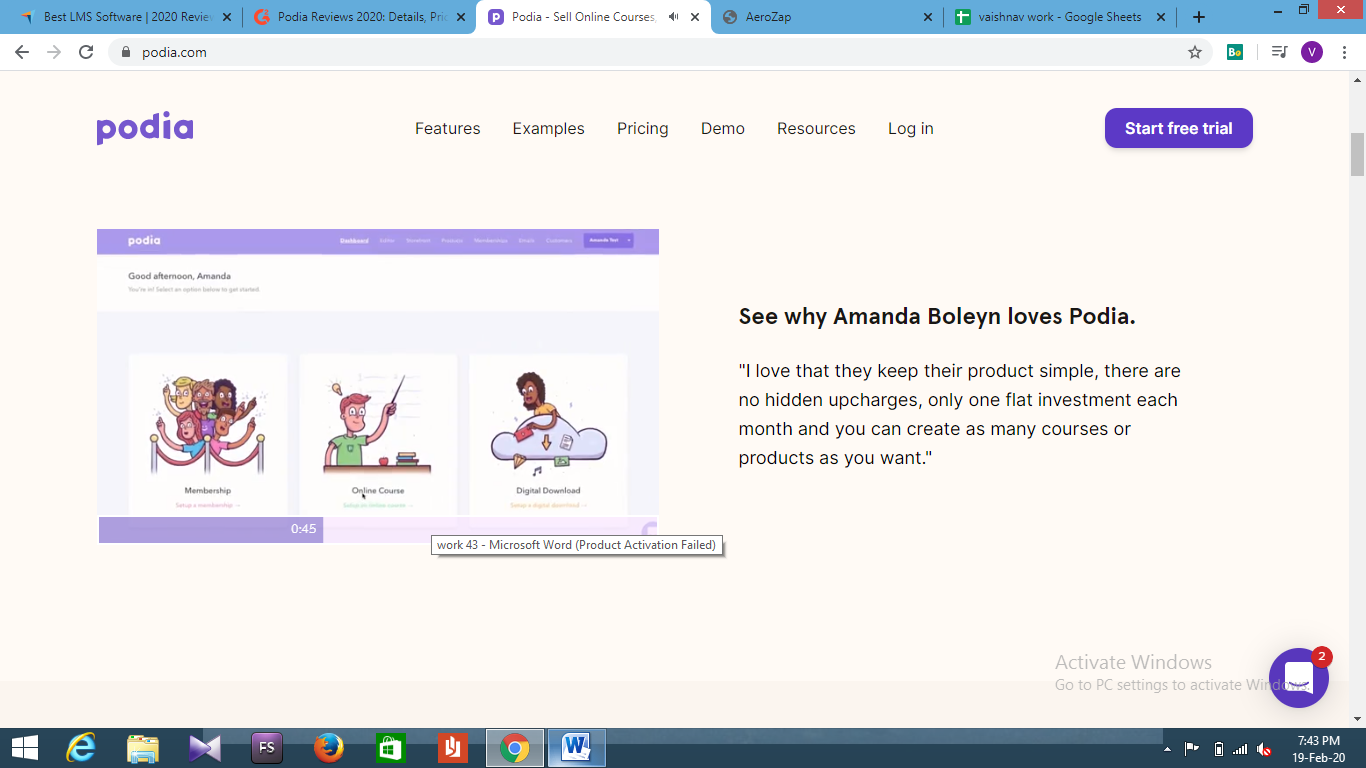Bookmark page with the star icon
Screen dimensions: 1366x768
[1194, 52]
